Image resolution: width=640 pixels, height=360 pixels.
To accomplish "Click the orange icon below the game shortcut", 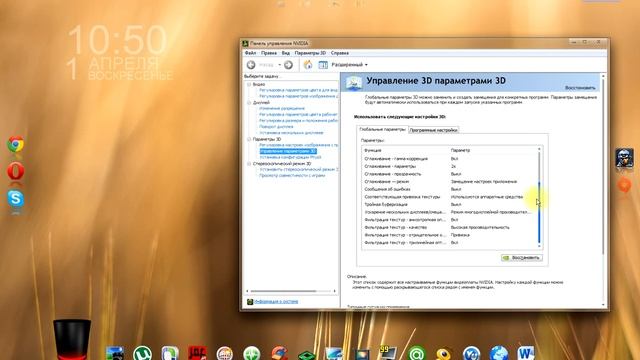I will coord(624,185).
